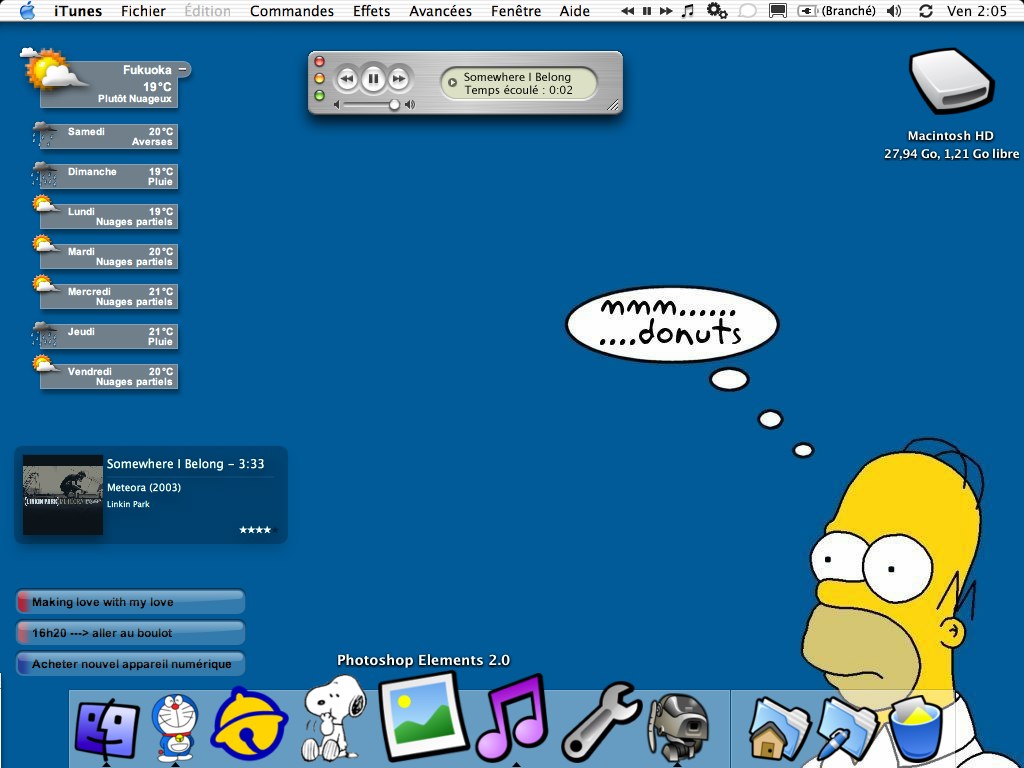This screenshot has height=768, width=1024.
Task: Select the Acheter nouvel appareil numérique note
Action: click(130, 664)
